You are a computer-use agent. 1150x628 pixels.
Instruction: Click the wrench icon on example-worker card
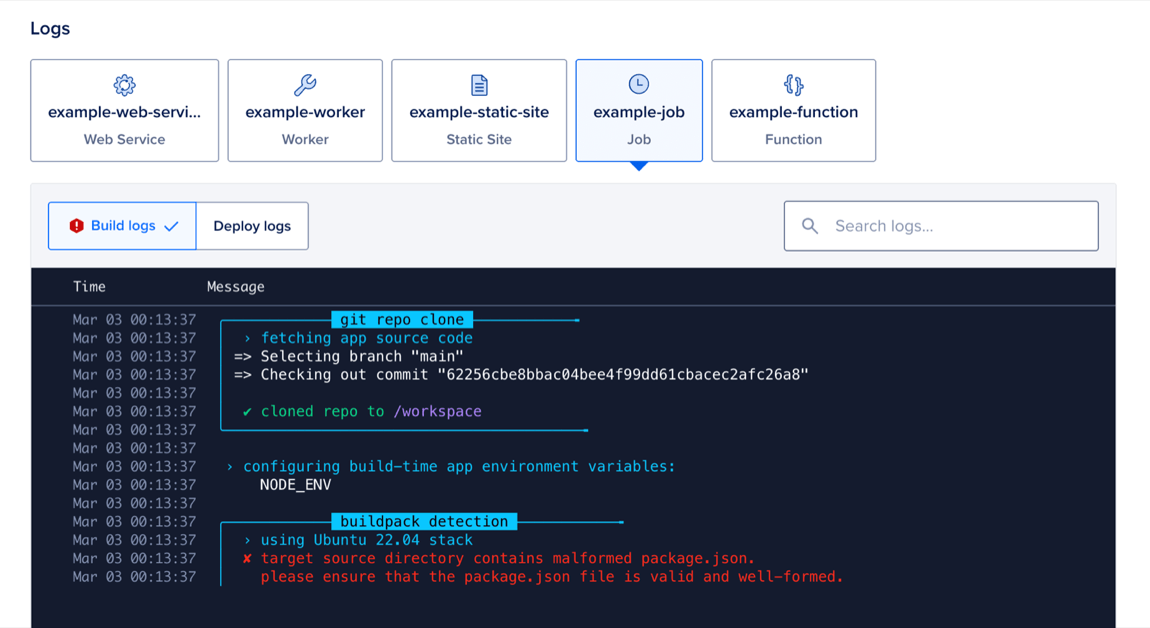pos(304,85)
